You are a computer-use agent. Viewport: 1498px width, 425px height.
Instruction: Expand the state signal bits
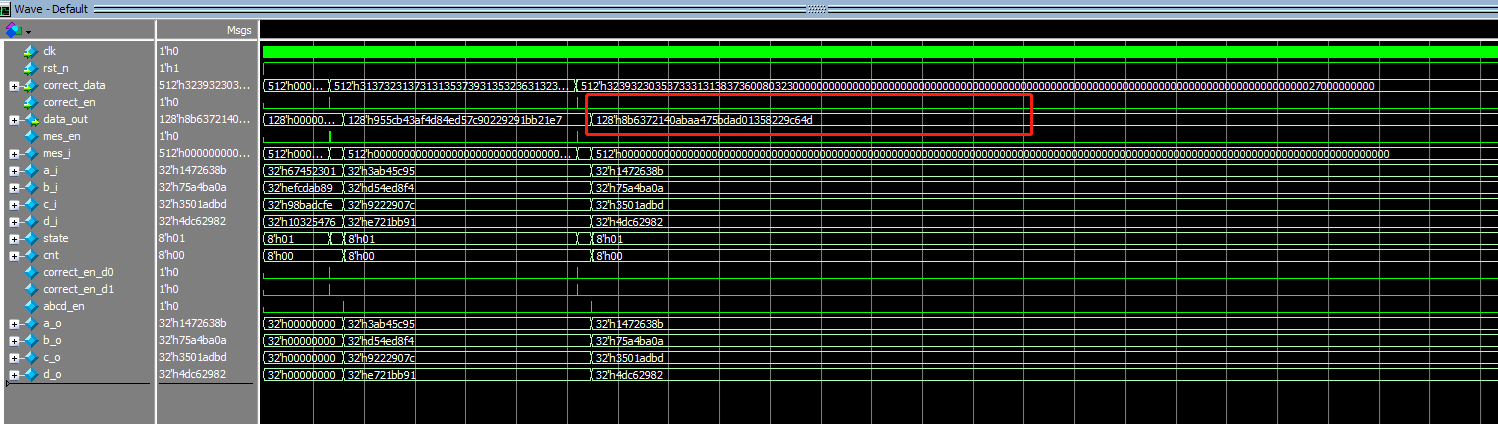13,239
